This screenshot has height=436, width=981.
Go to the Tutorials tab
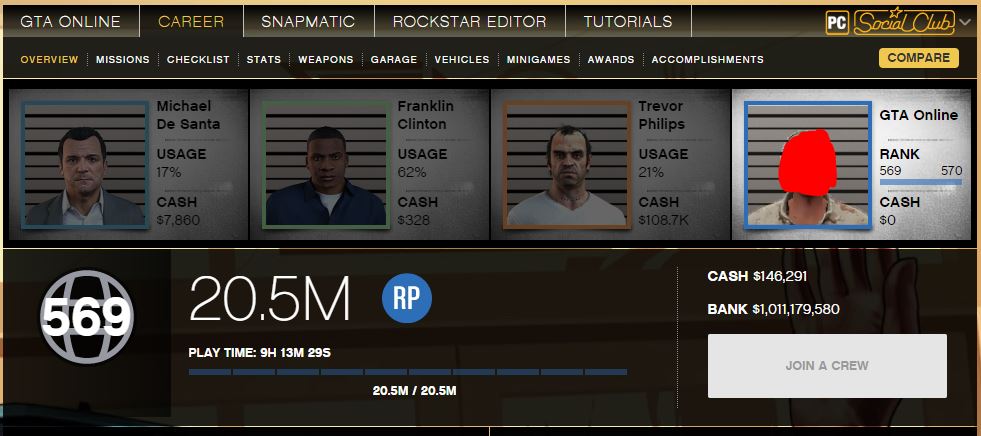[x=628, y=21]
